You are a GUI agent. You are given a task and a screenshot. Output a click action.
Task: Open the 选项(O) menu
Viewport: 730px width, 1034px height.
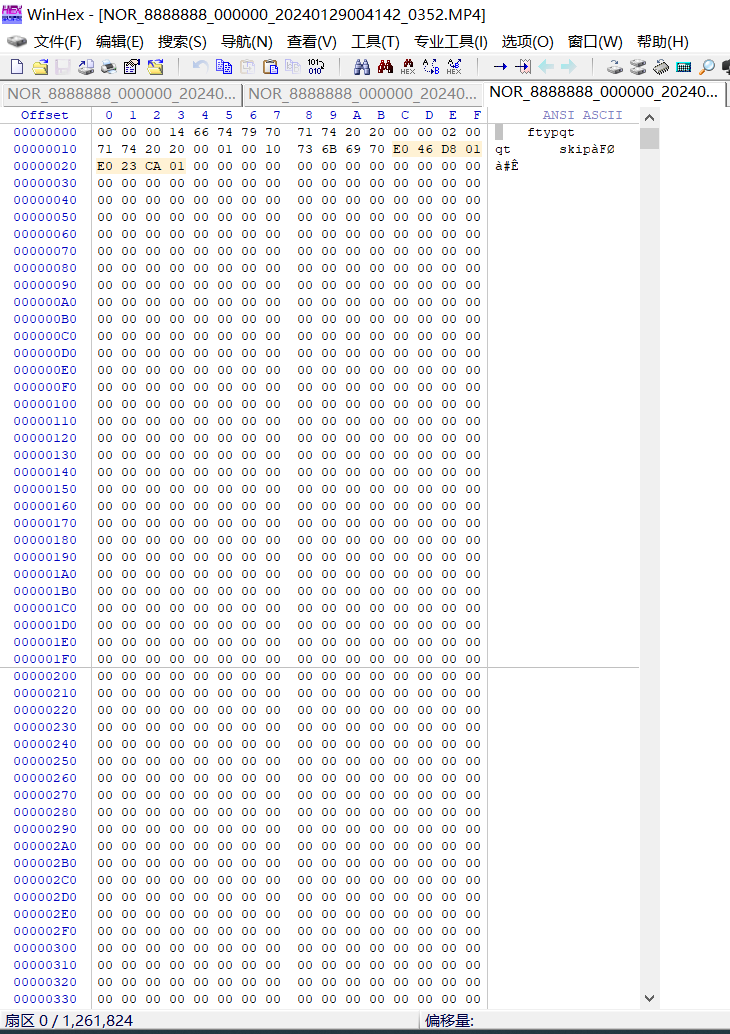tap(527, 42)
